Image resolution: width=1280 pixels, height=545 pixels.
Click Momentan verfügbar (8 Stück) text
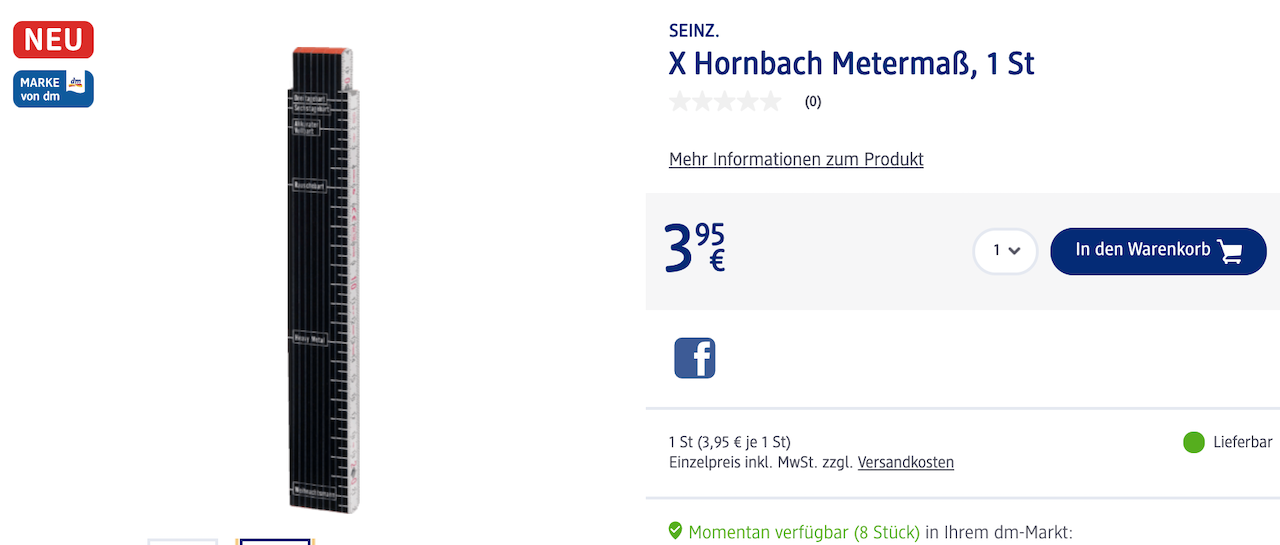coord(803,533)
